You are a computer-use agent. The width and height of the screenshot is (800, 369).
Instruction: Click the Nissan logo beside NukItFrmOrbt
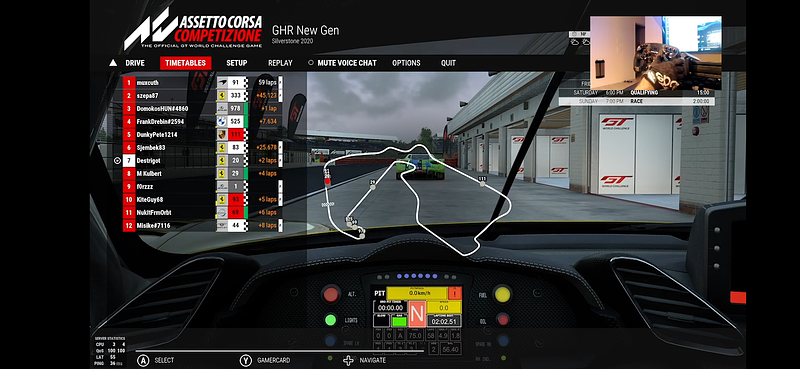click(222, 212)
